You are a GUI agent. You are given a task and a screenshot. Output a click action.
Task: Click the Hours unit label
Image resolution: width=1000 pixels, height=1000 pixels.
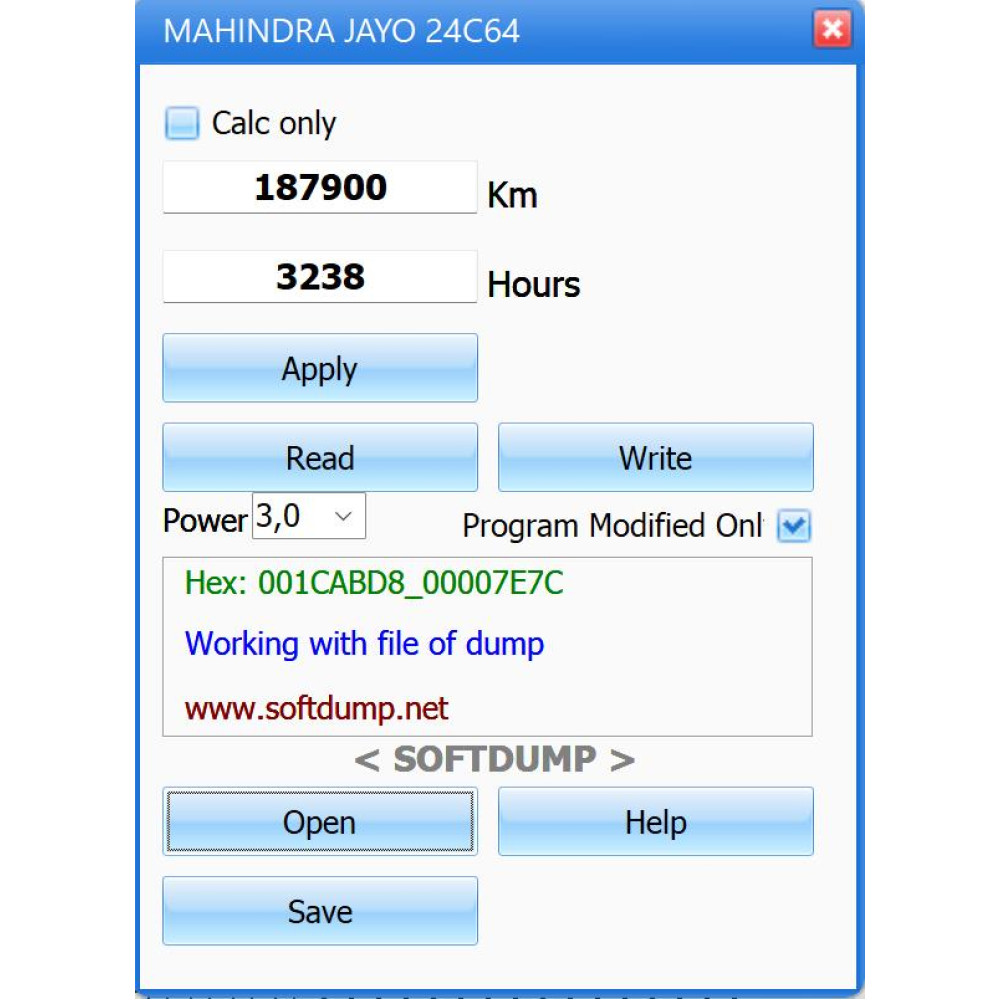[534, 284]
